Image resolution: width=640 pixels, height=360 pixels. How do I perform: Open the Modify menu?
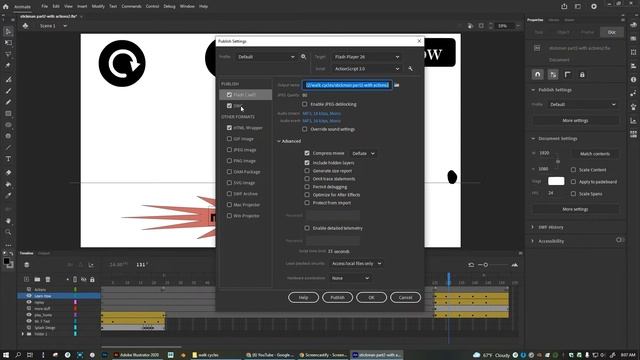click(98, 7)
